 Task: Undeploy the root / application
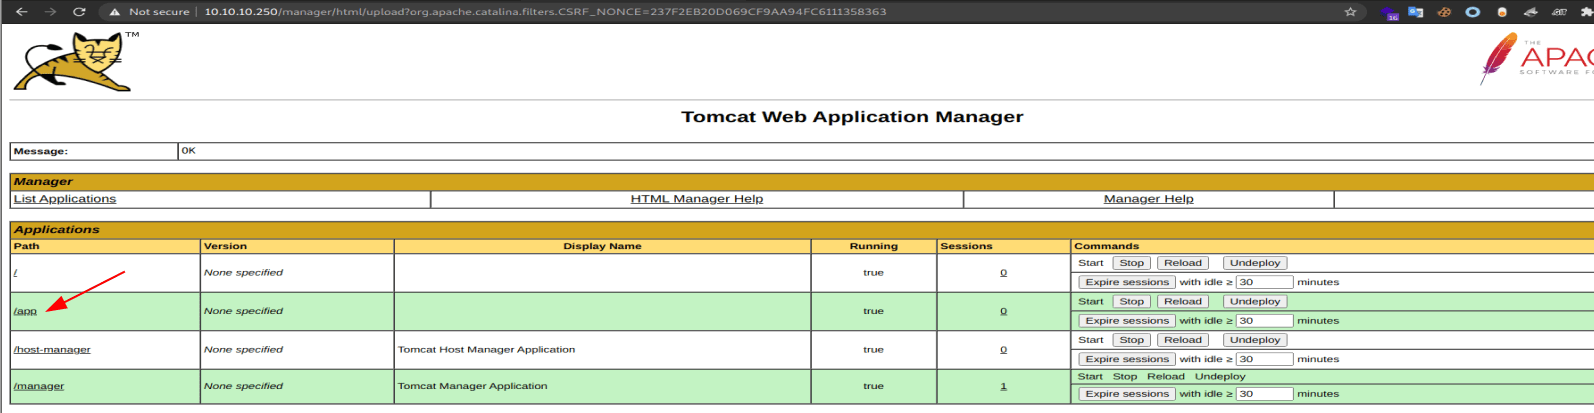(1255, 263)
